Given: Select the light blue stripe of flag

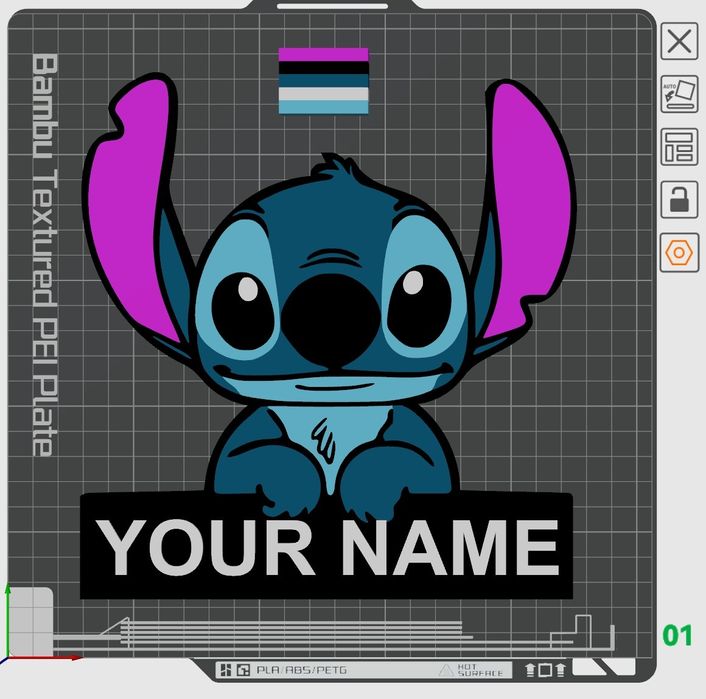Looking at the screenshot, I should (x=323, y=107).
